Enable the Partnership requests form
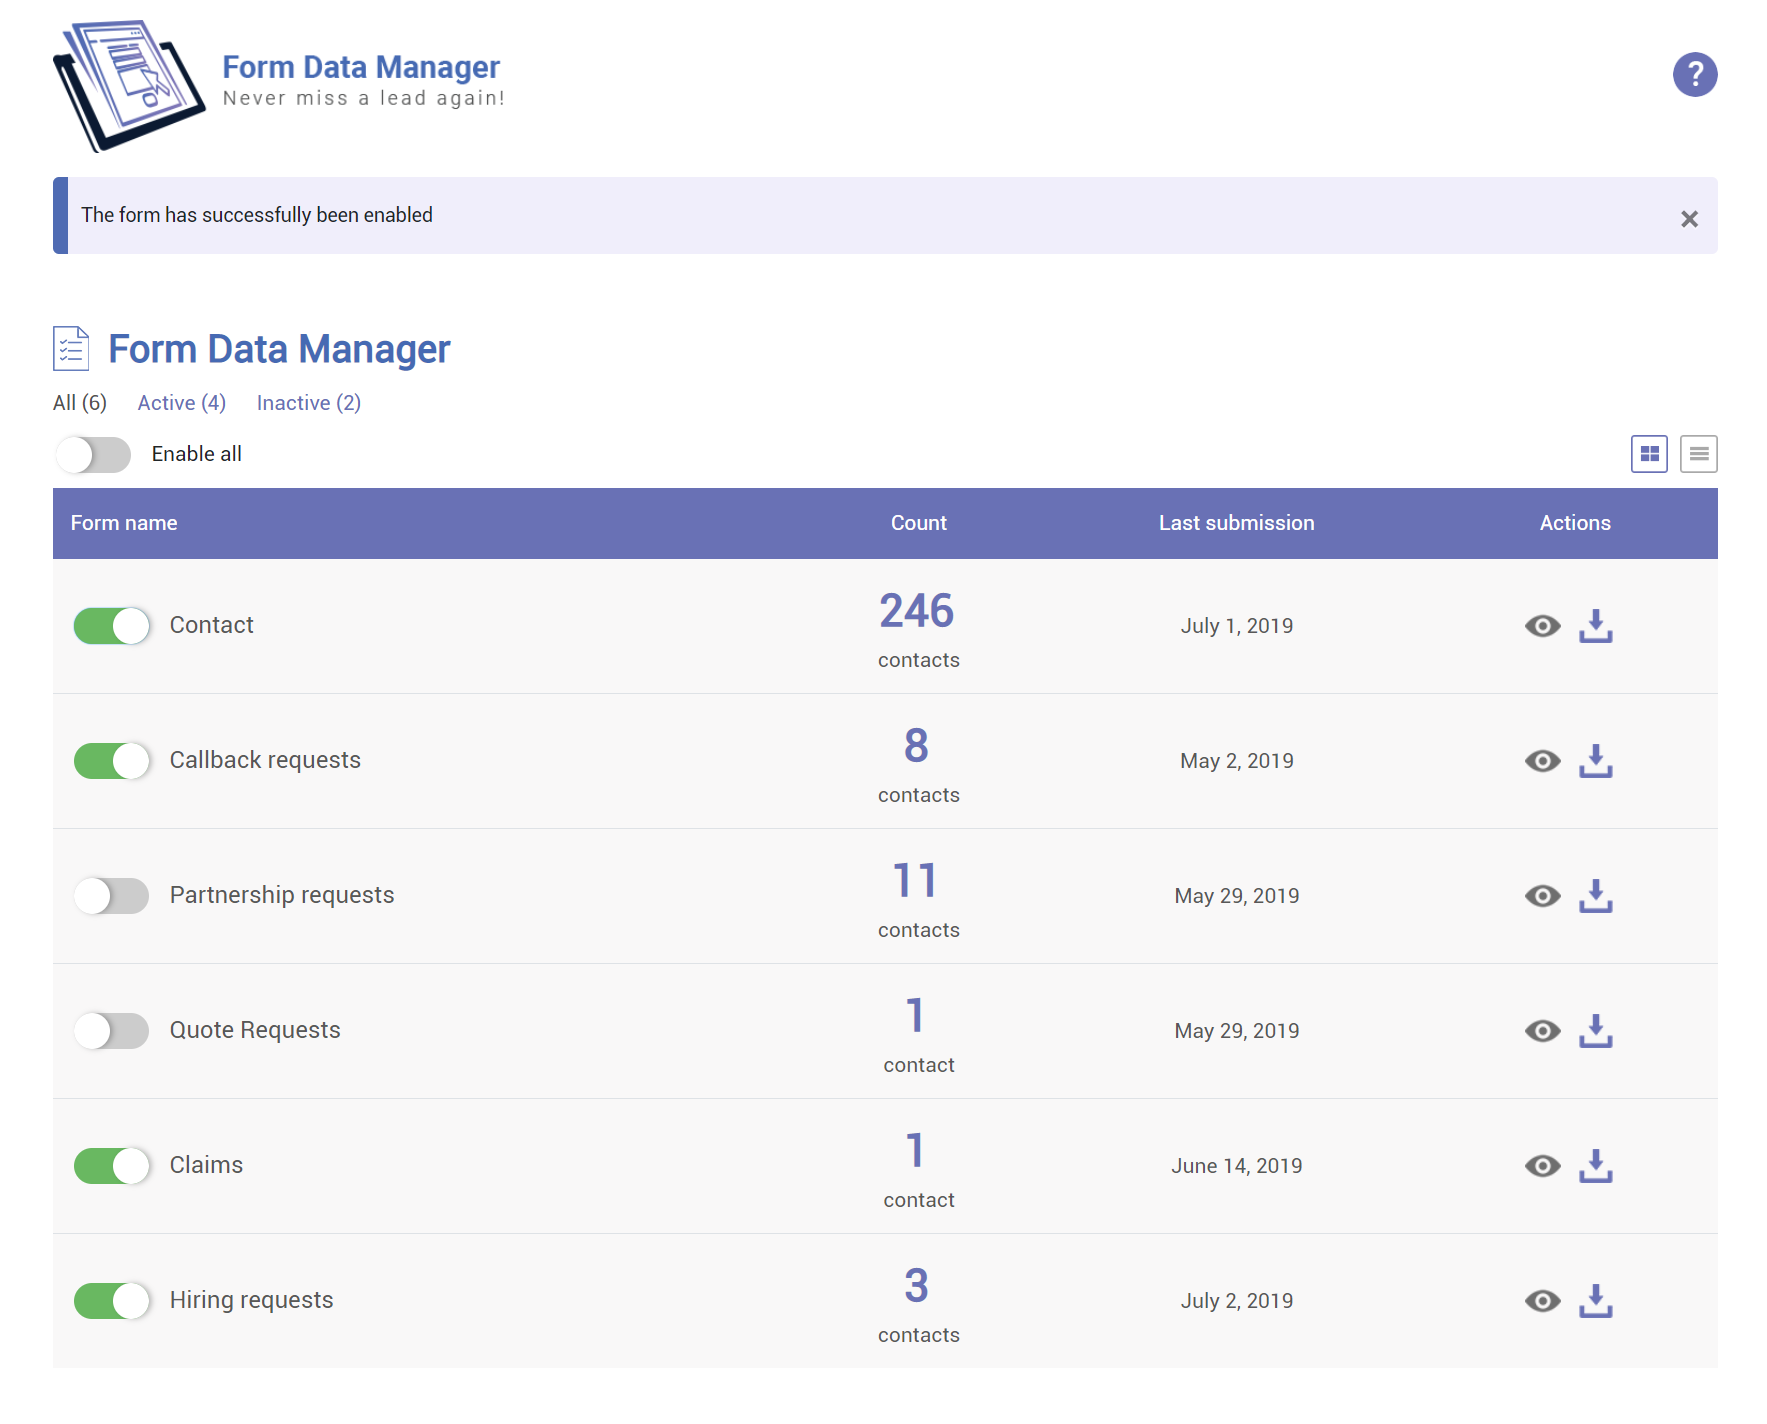The width and height of the screenshot is (1767, 1424). point(112,896)
